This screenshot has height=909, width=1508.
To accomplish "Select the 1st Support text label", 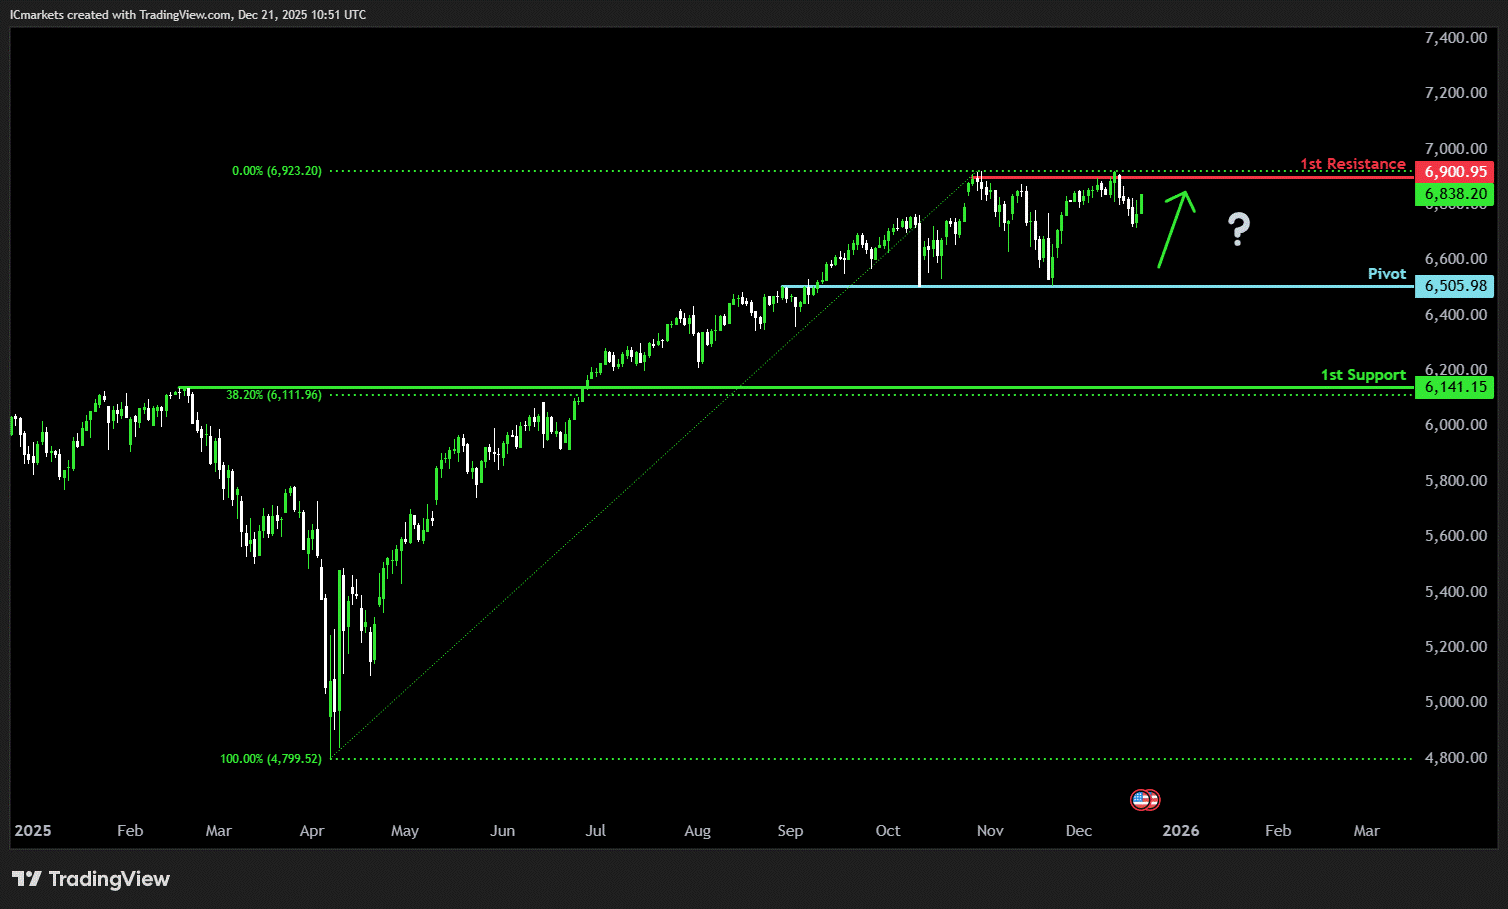I will pos(1362,375).
